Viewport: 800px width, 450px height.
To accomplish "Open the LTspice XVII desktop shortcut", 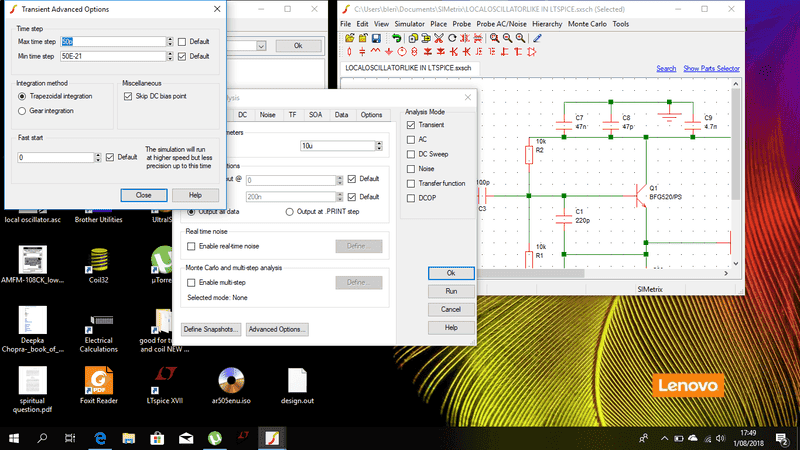I will click(x=165, y=386).
